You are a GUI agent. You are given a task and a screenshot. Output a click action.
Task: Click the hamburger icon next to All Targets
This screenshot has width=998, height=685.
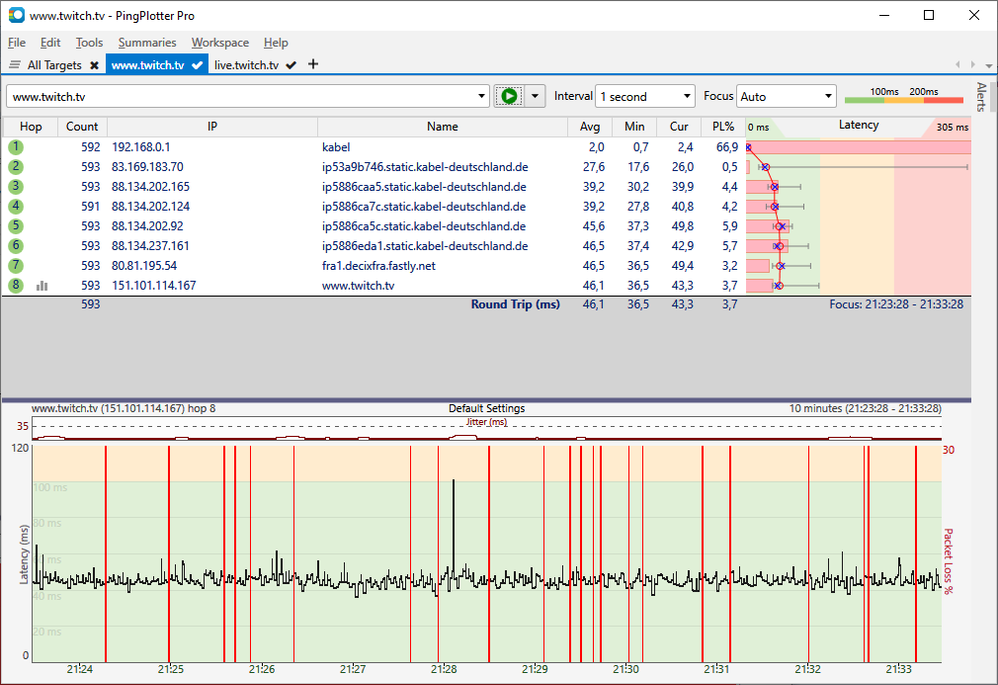pyautogui.click(x=15, y=65)
